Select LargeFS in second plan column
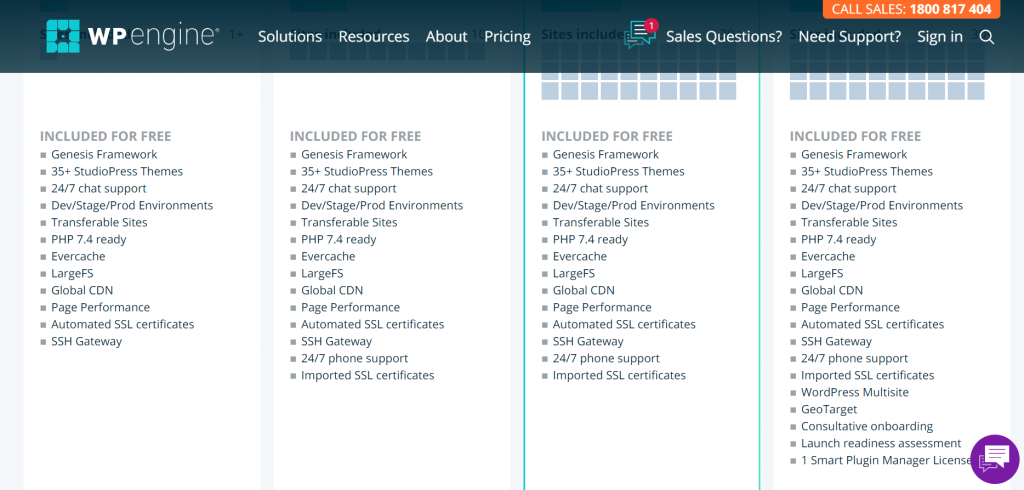The image size is (1024, 490). [322, 273]
